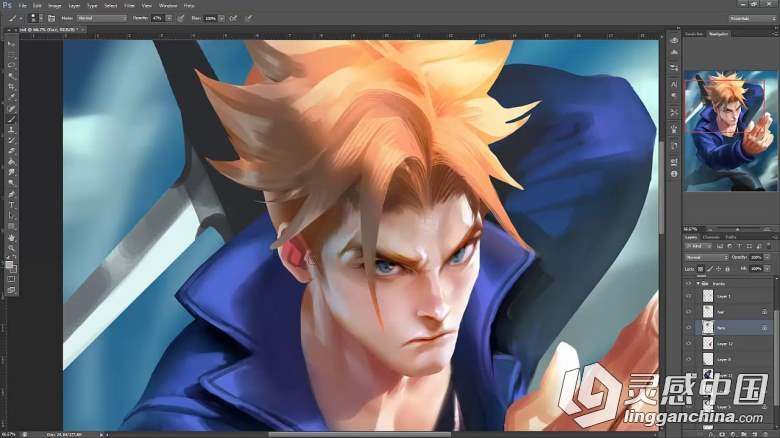Switch to the Channels tab

711,237
